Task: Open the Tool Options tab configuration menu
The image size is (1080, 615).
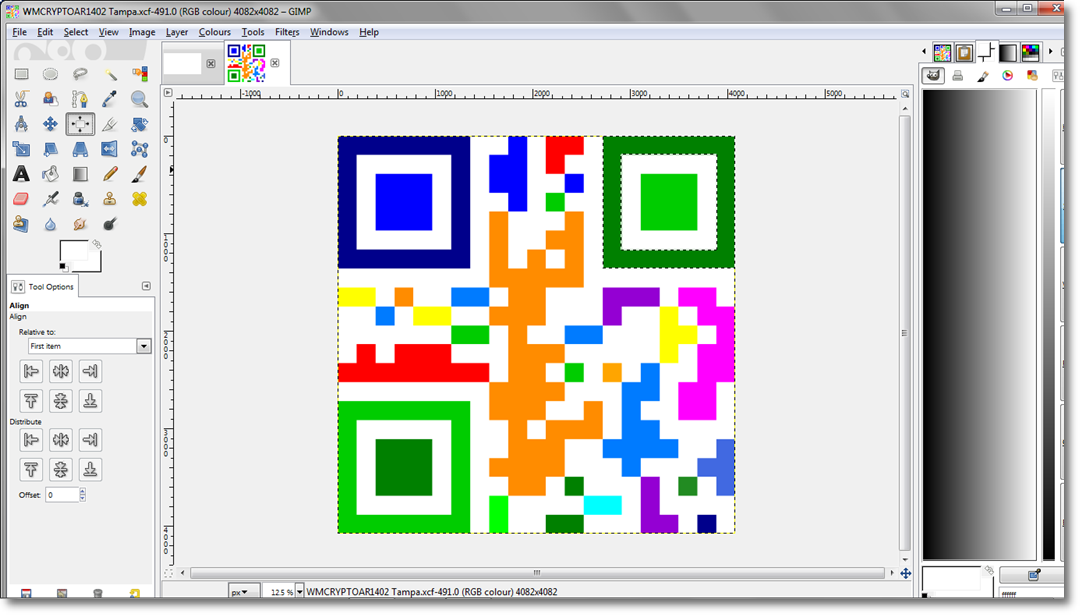Action: (146, 286)
